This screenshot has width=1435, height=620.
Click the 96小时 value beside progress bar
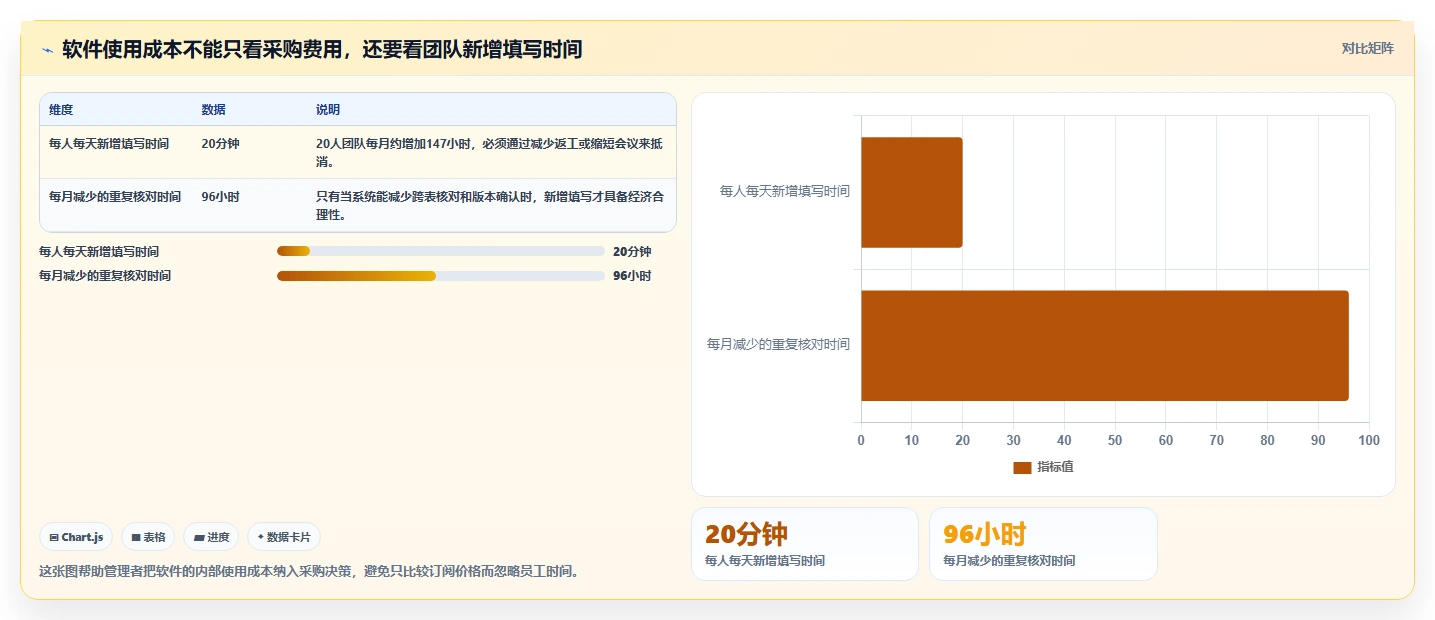click(x=632, y=276)
